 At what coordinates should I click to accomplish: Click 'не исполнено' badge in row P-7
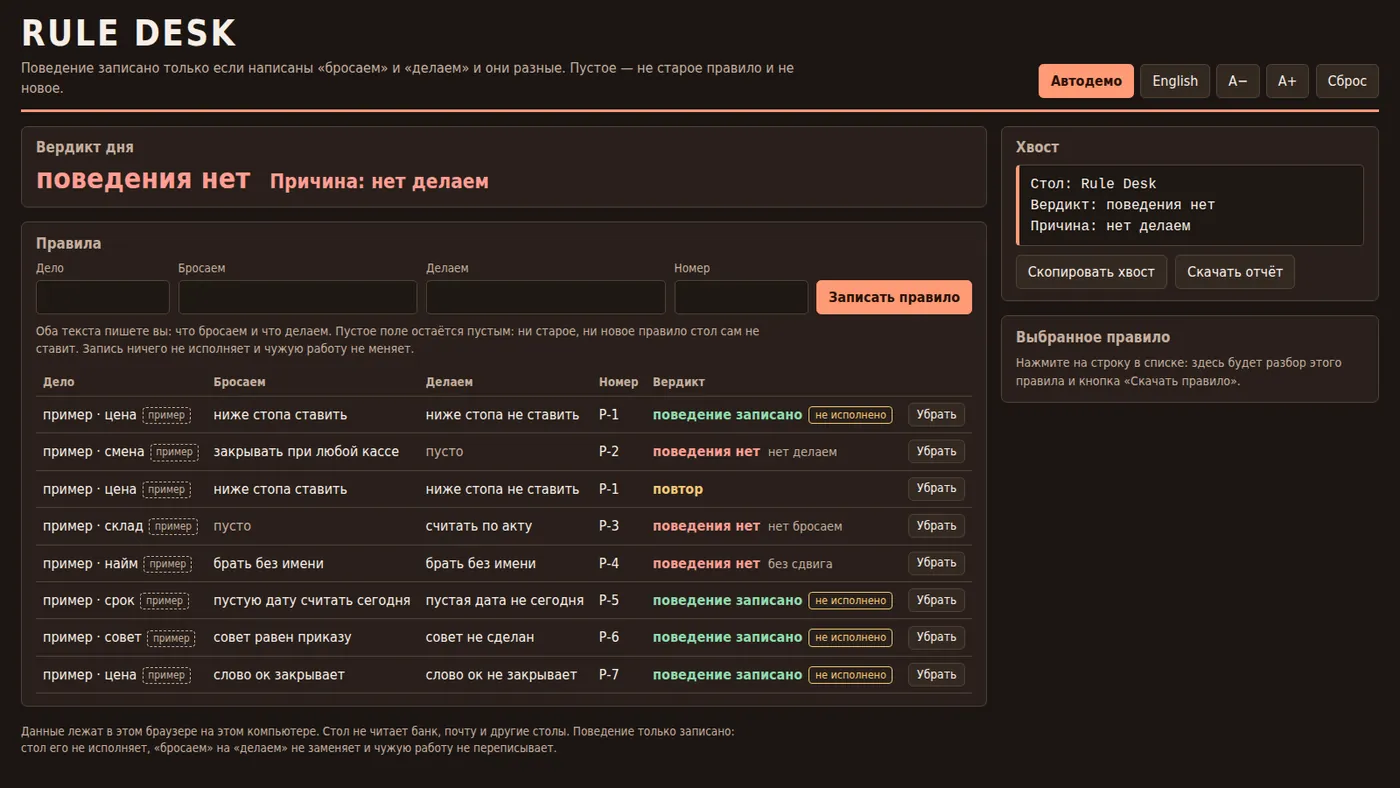[850, 675]
